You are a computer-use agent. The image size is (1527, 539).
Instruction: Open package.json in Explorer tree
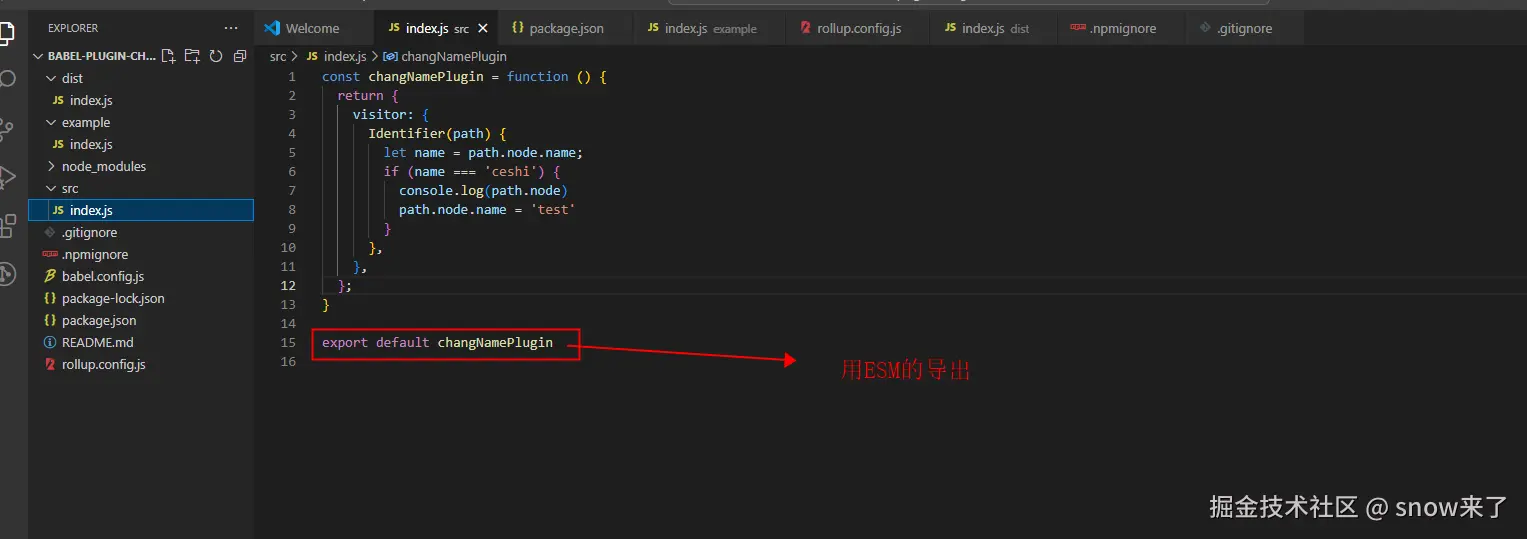141,320
